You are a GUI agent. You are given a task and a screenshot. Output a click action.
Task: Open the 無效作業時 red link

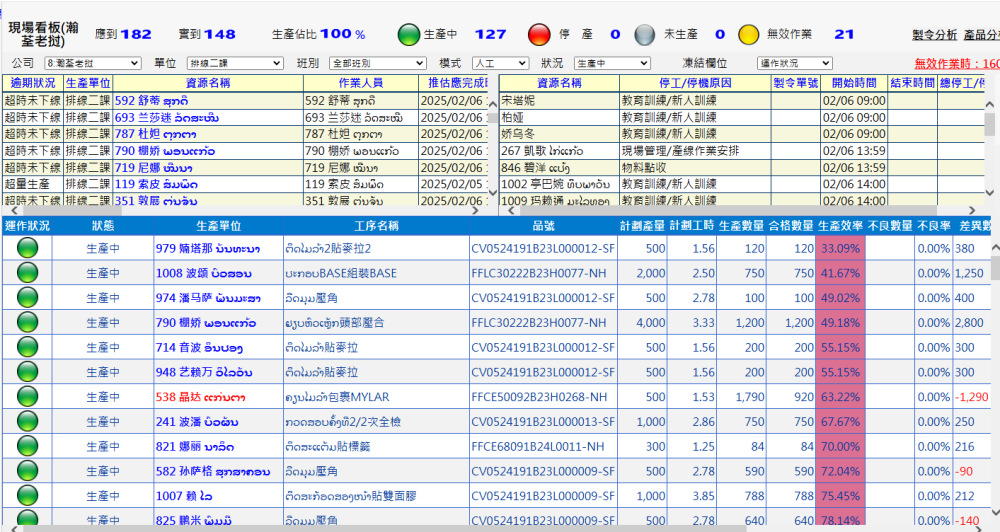[x=957, y=64]
